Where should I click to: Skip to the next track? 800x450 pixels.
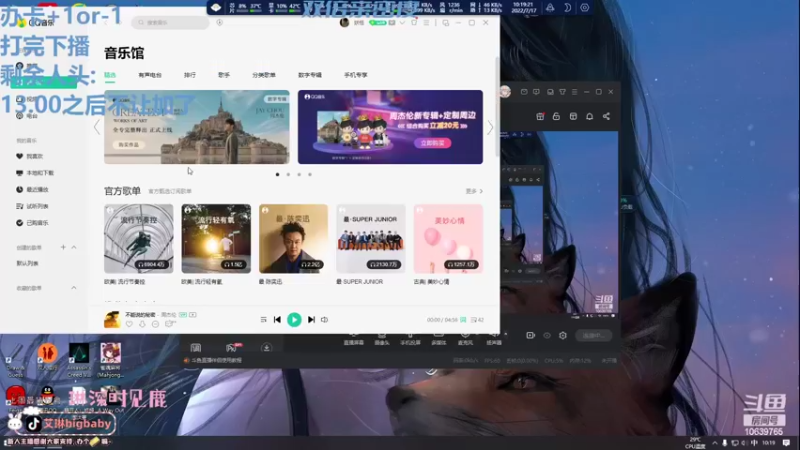[311, 320]
